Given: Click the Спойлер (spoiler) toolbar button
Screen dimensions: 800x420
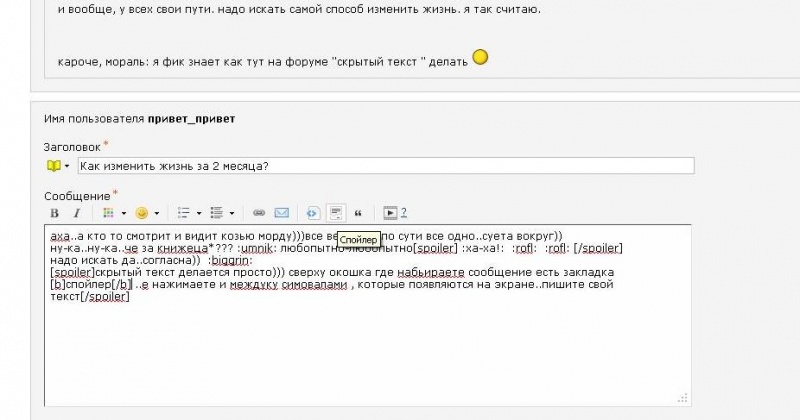Looking at the screenshot, I should (336, 213).
